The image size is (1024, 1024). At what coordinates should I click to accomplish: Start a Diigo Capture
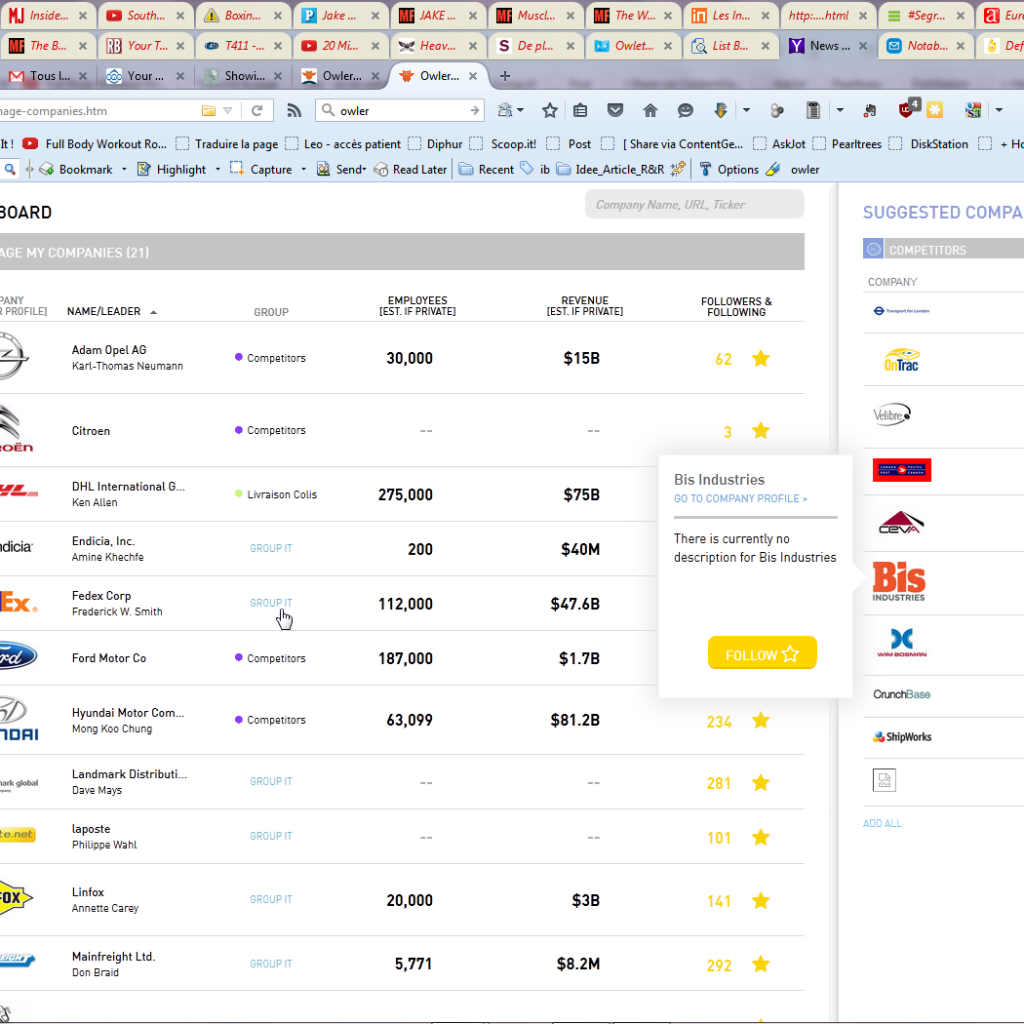click(x=261, y=169)
